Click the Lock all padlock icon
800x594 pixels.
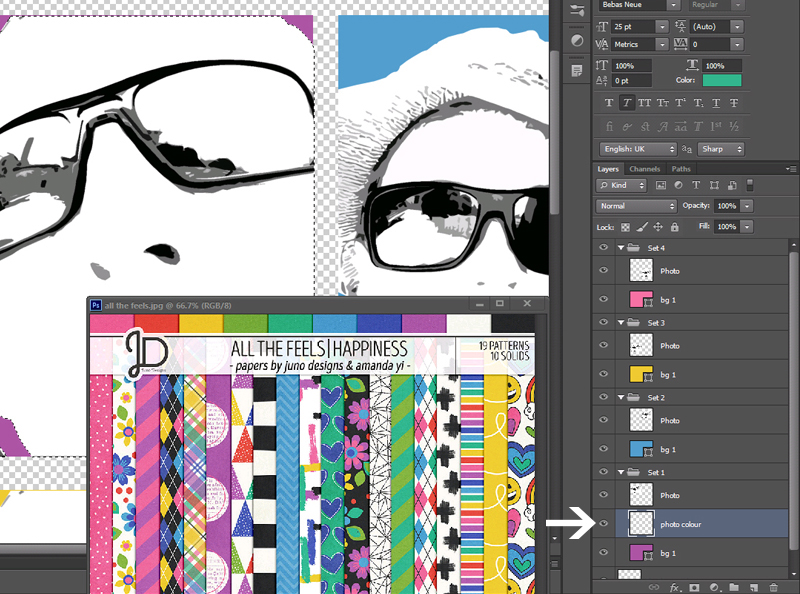674,227
